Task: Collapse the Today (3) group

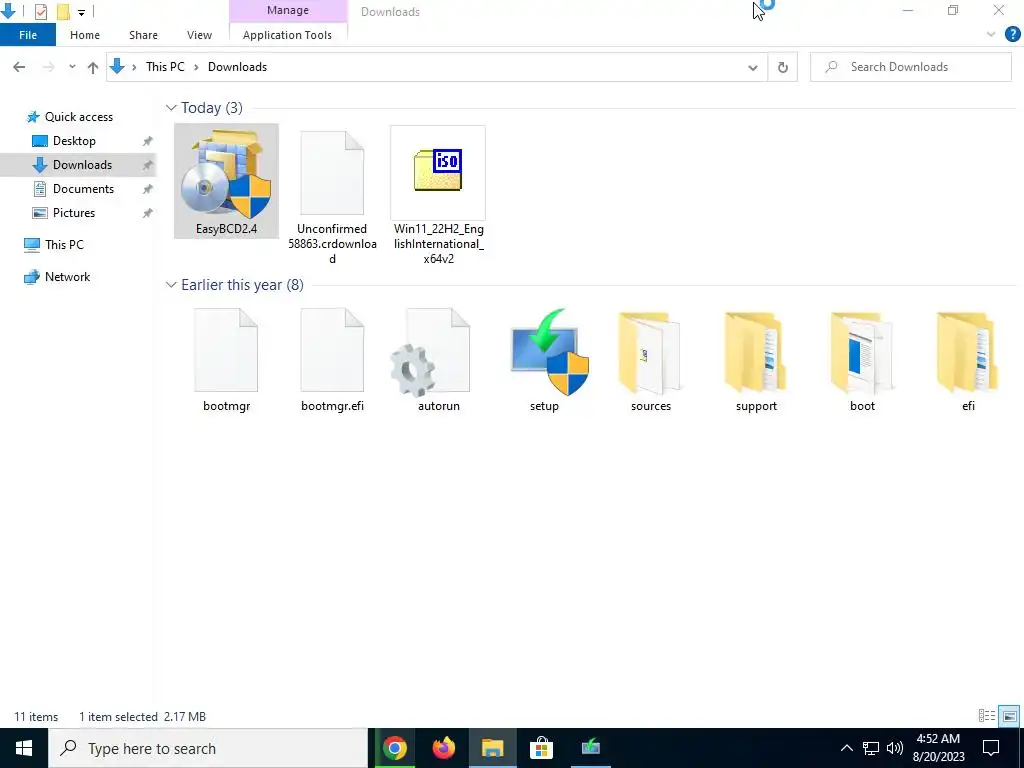Action: (170, 108)
